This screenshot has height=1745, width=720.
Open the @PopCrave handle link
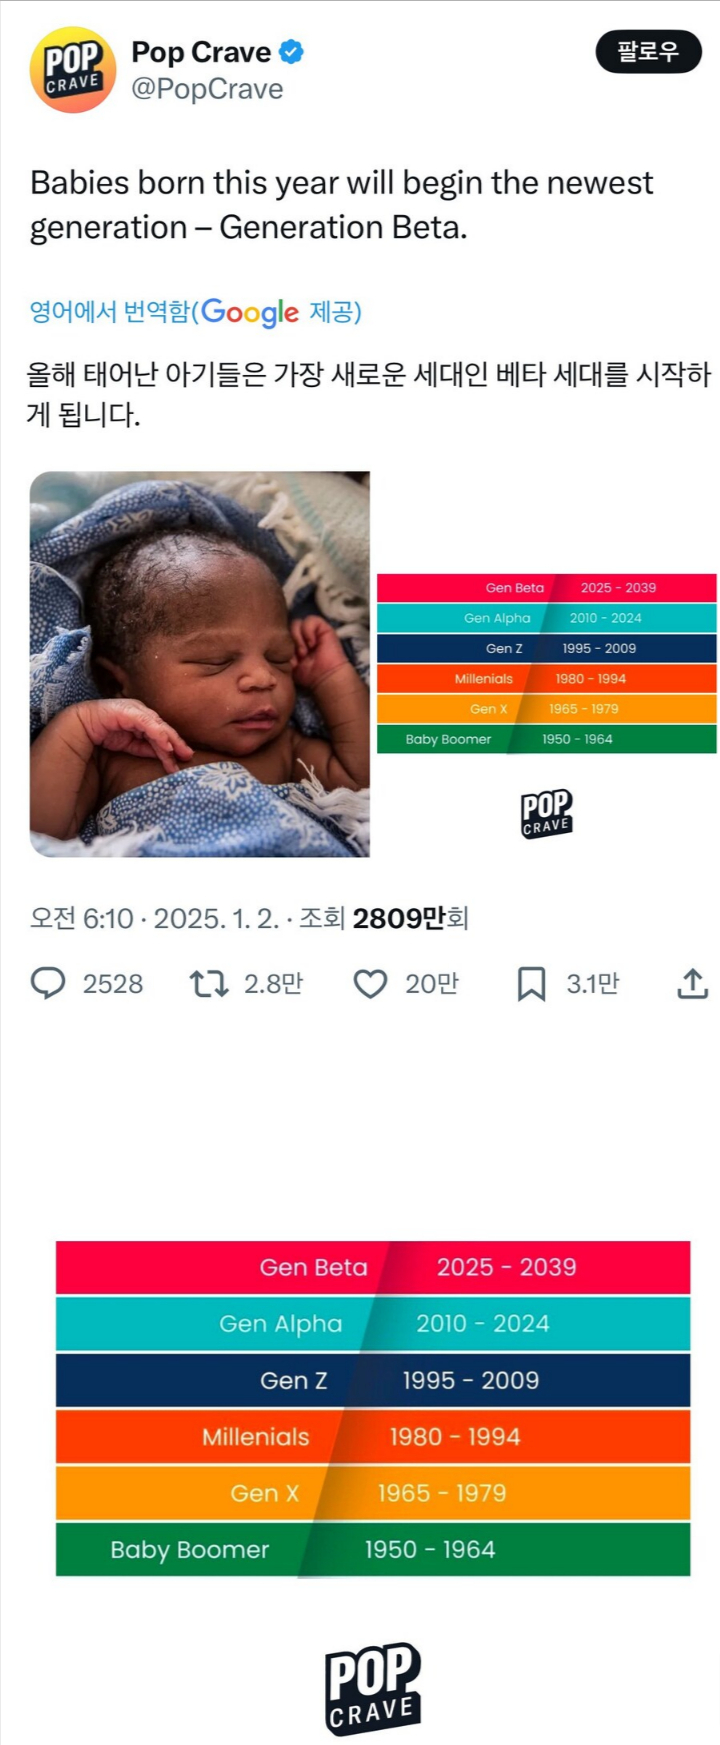click(207, 89)
